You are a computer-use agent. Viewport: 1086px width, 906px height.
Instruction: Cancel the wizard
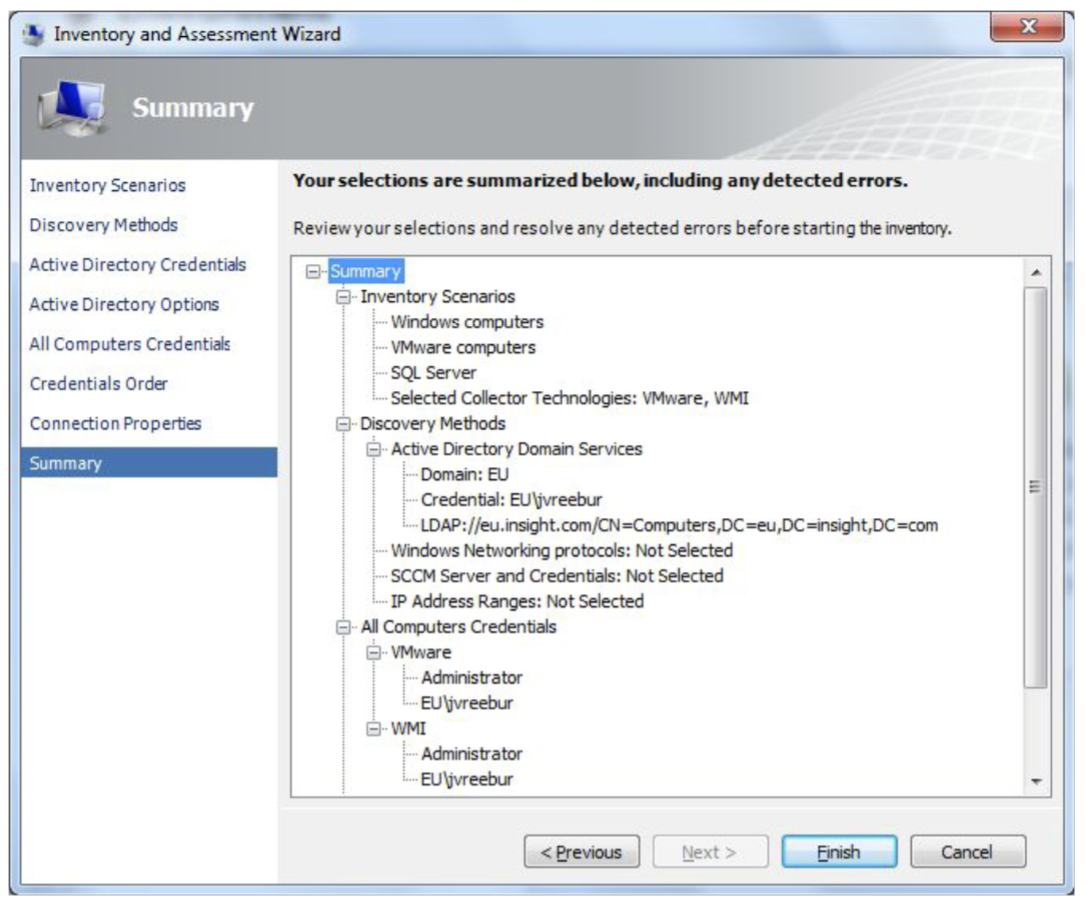[x=968, y=852]
